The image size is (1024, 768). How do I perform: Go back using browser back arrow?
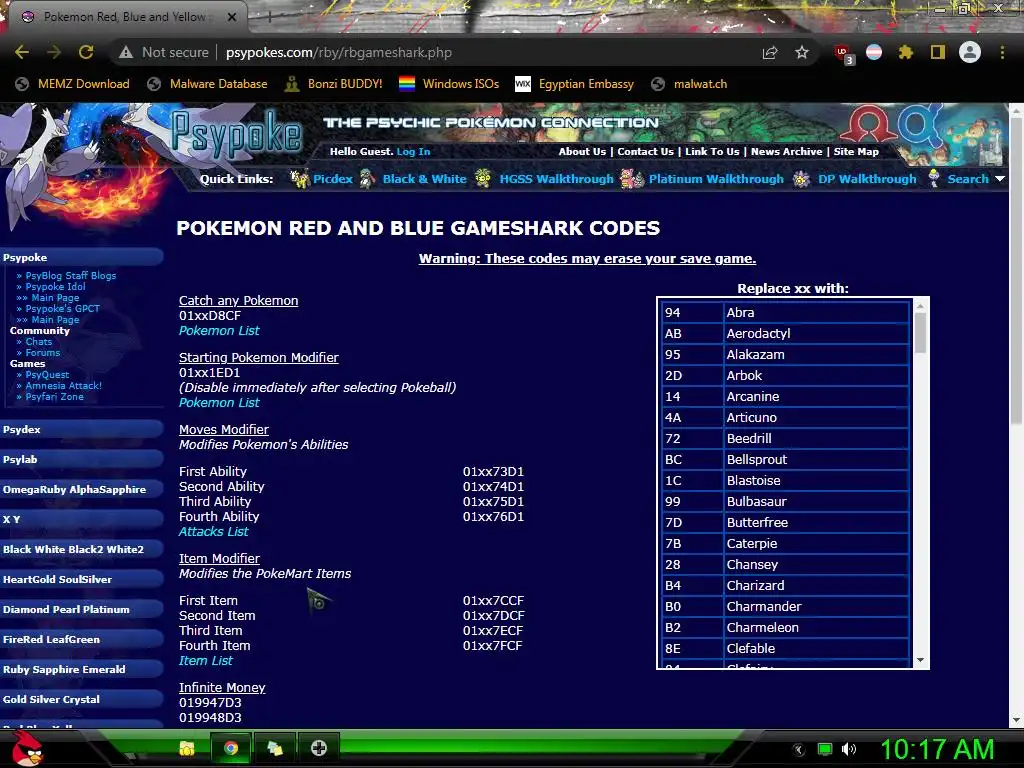point(22,52)
